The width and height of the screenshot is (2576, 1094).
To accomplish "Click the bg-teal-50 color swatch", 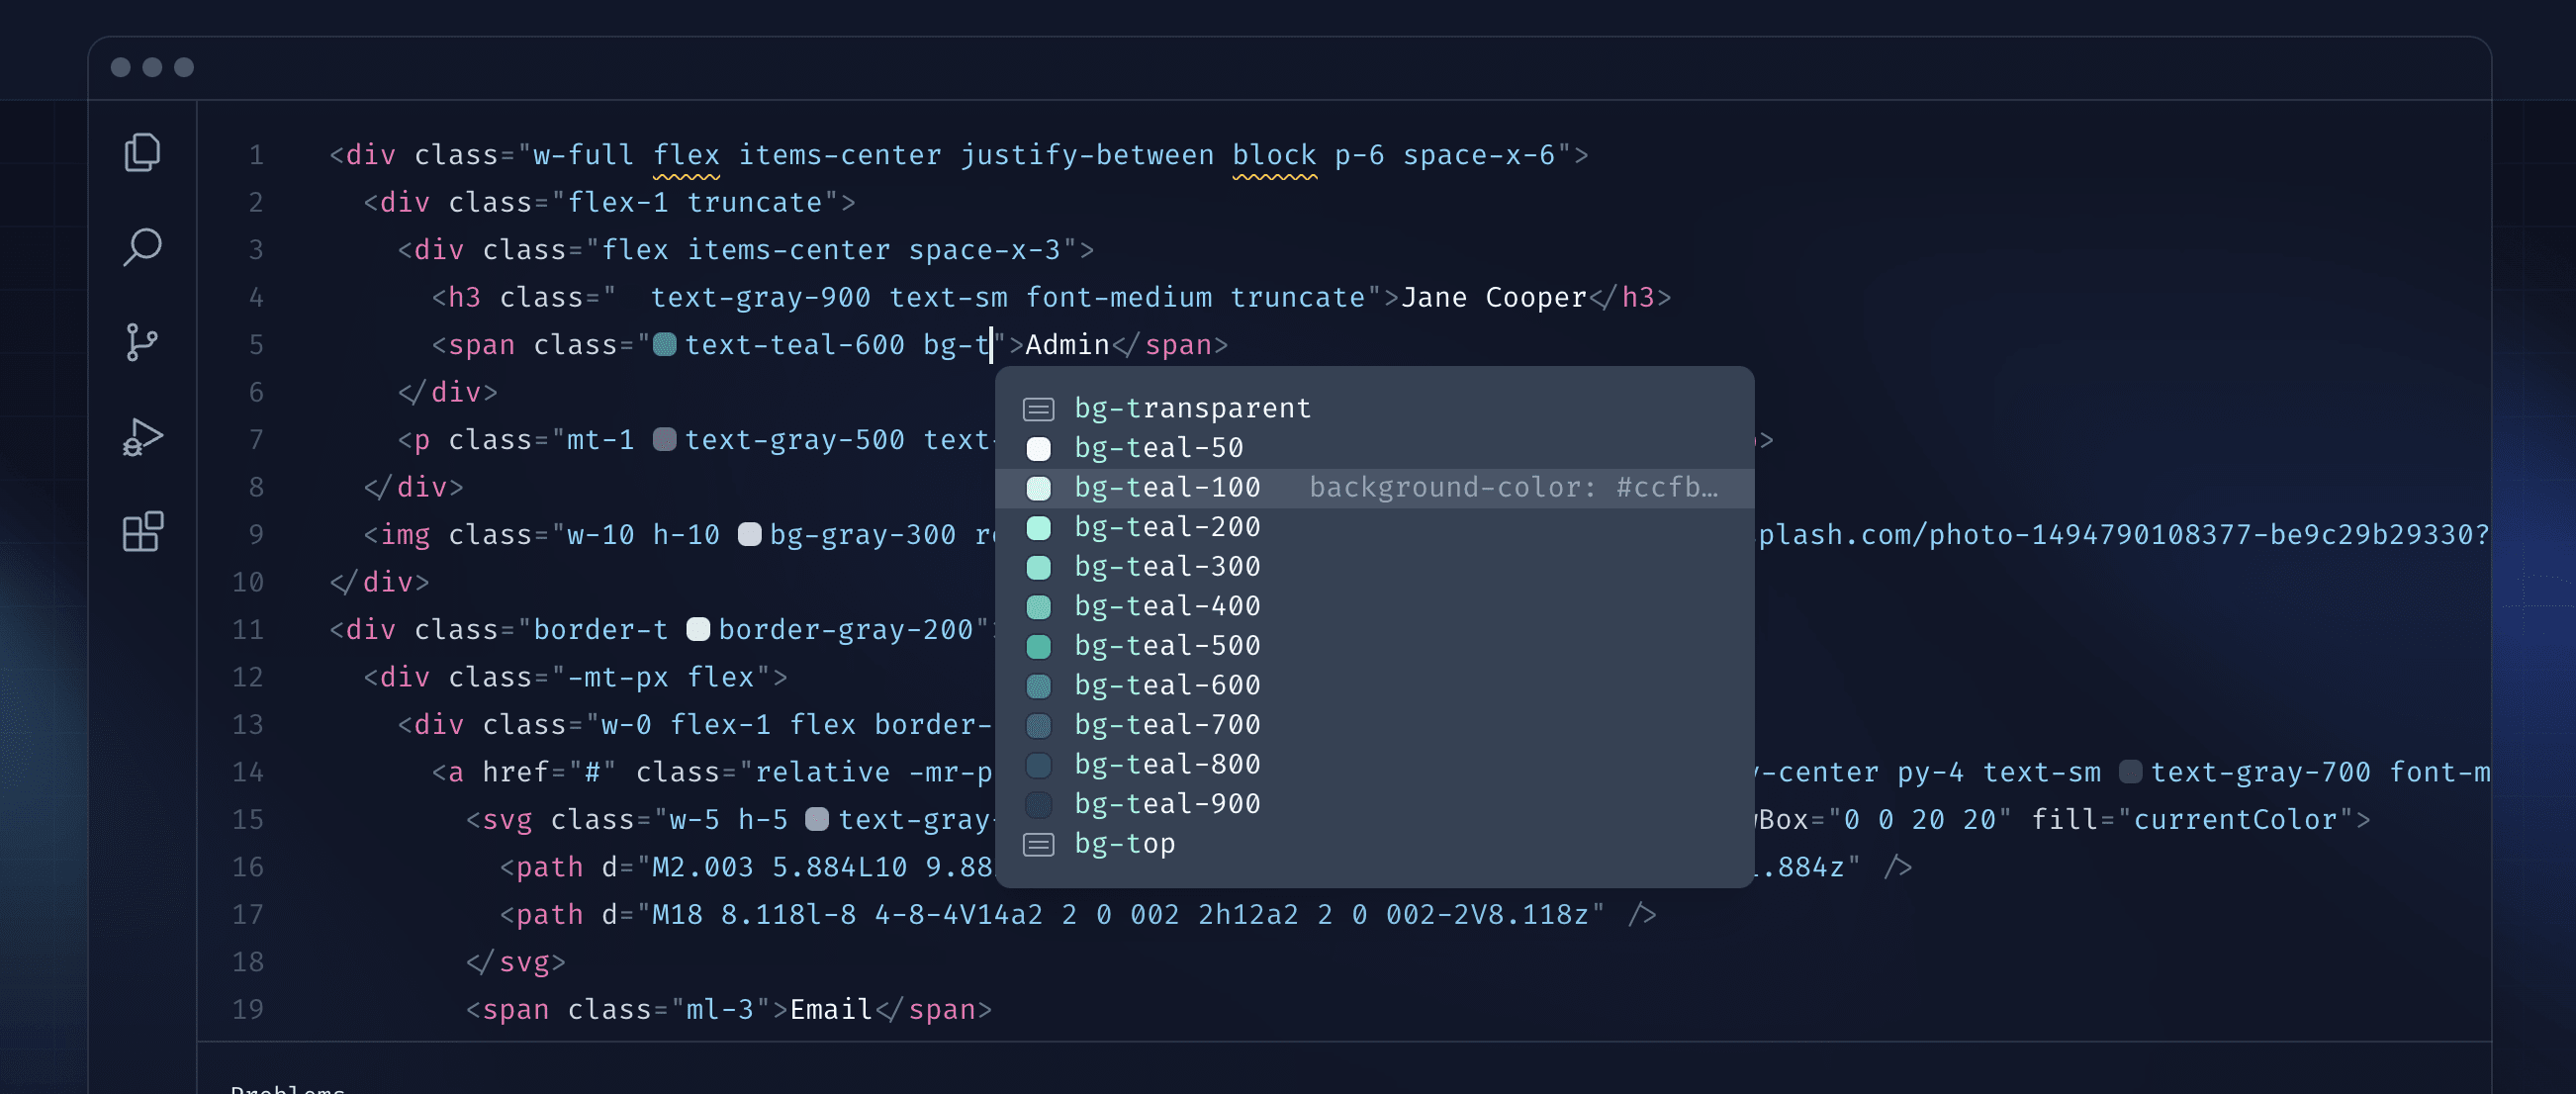I will click(x=1039, y=449).
